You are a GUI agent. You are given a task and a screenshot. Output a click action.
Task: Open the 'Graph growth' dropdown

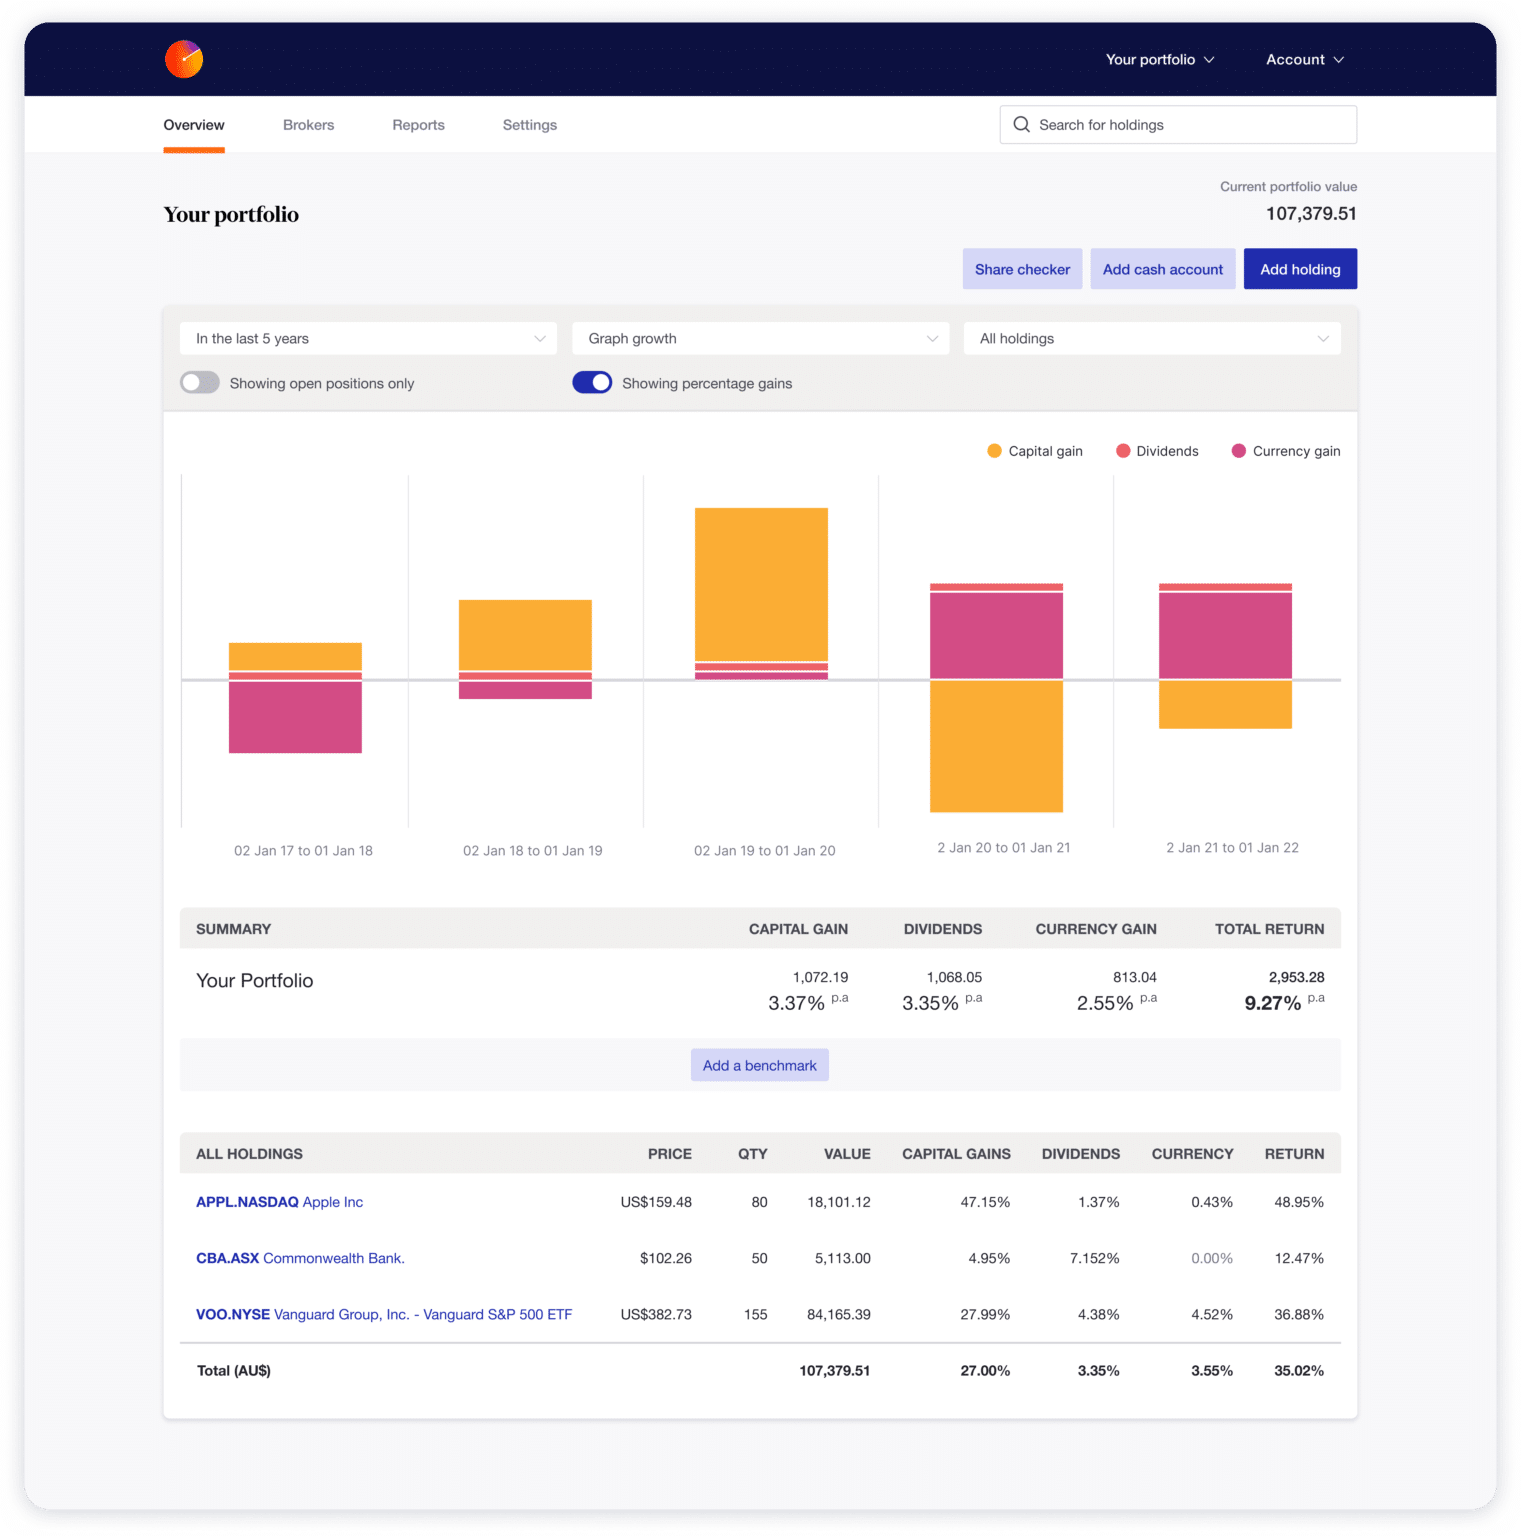759,338
